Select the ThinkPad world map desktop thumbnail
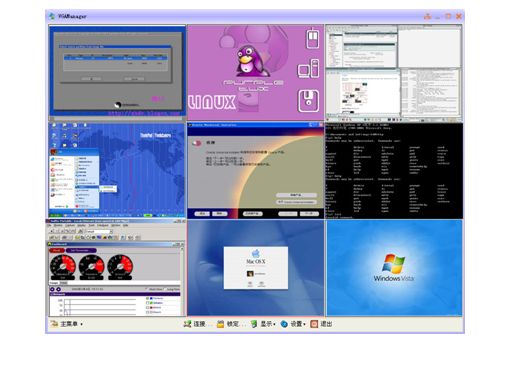The height and width of the screenshot is (370, 514). coord(117,170)
